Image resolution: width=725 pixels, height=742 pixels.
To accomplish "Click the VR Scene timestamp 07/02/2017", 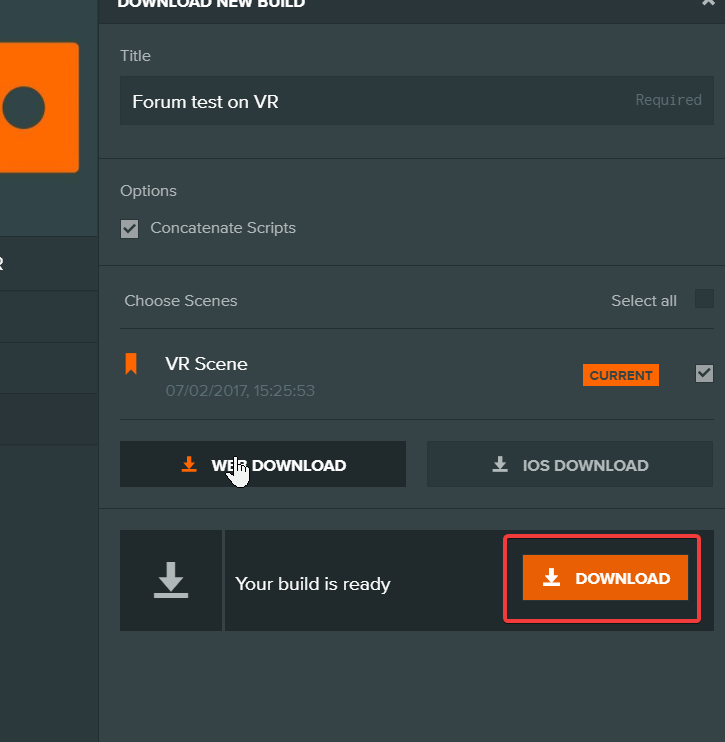I will click(240, 390).
